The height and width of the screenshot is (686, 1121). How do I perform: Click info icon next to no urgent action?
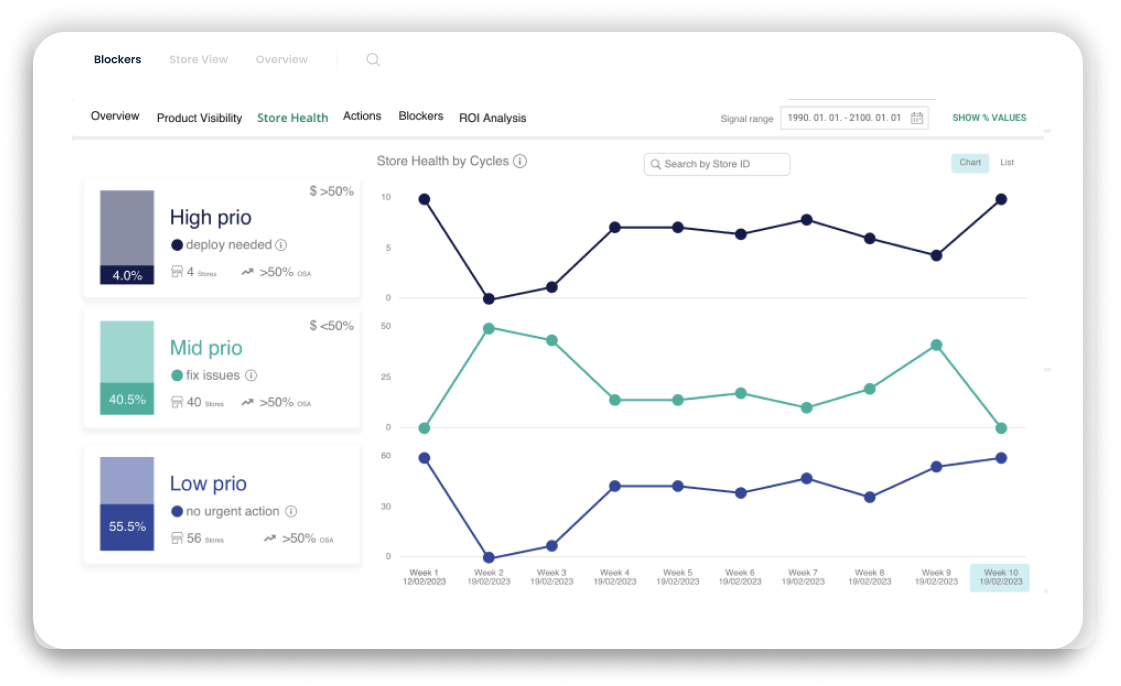pos(291,511)
